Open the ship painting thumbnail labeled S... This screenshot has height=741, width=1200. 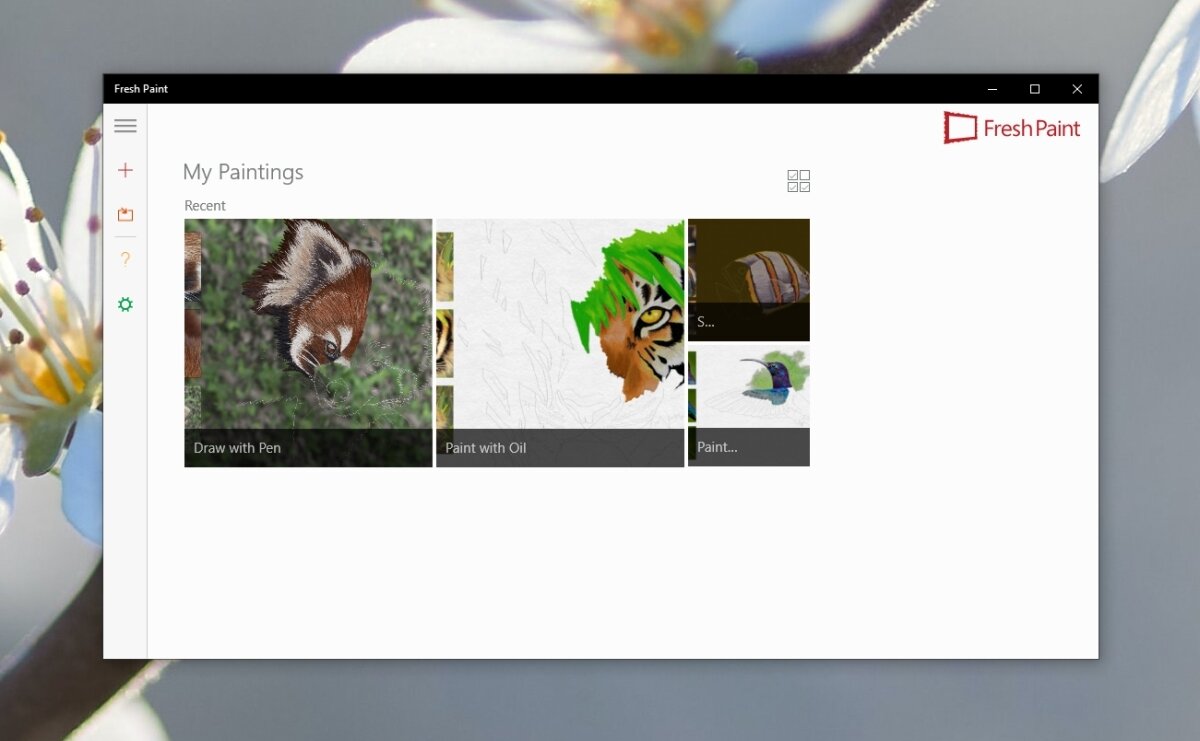[x=749, y=280]
